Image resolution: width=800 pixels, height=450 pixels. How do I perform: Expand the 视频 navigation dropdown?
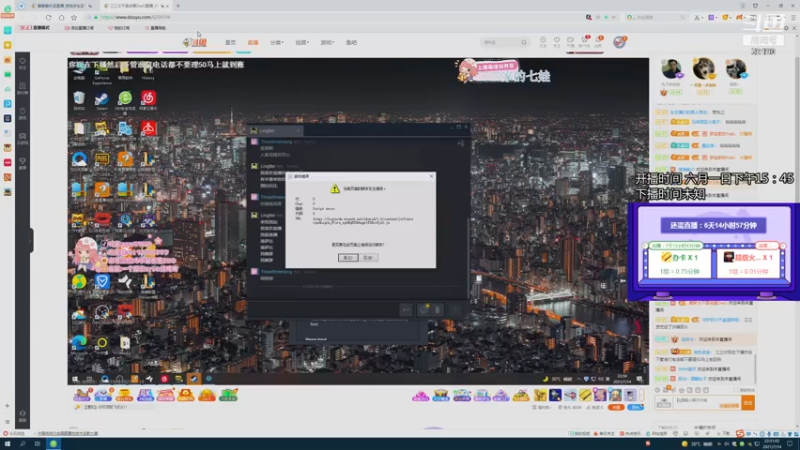click(302, 42)
